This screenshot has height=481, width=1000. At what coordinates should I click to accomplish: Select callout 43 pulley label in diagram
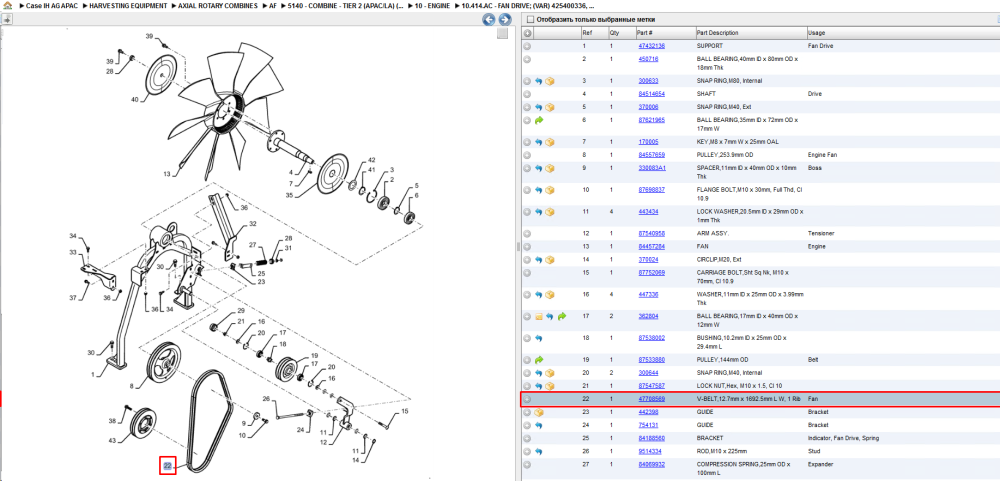coord(112,441)
